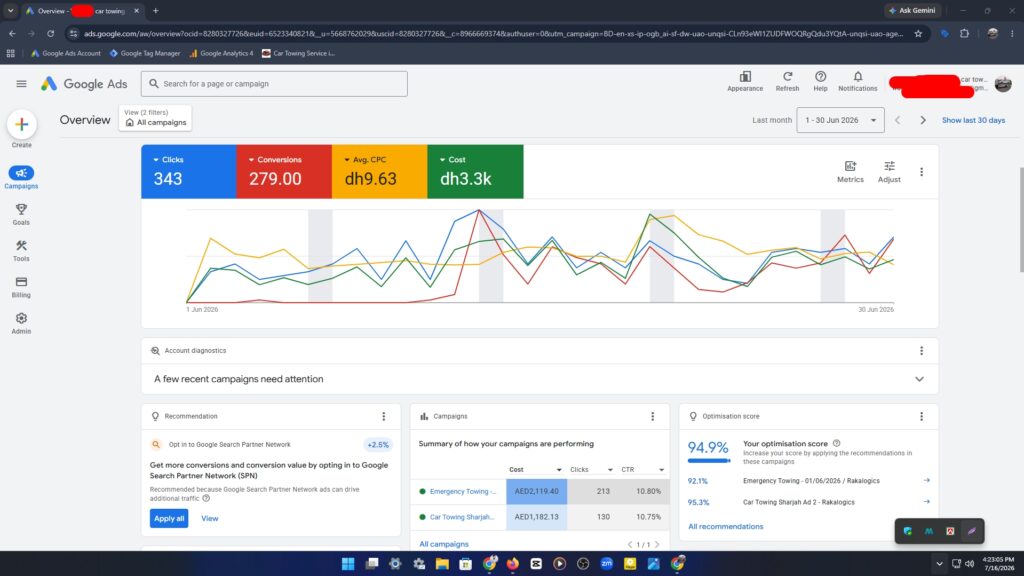Open the Billing sidebar section
The height and width of the screenshot is (576, 1024).
pos(22,287)
